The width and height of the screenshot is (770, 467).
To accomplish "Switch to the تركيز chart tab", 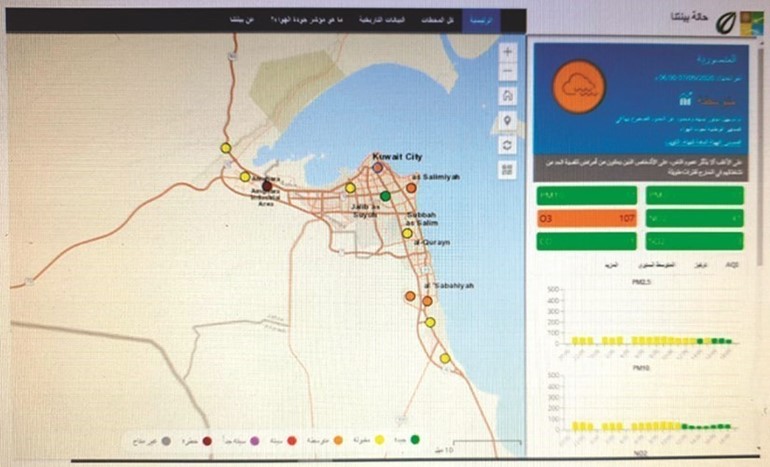I will tap(701, 265).
